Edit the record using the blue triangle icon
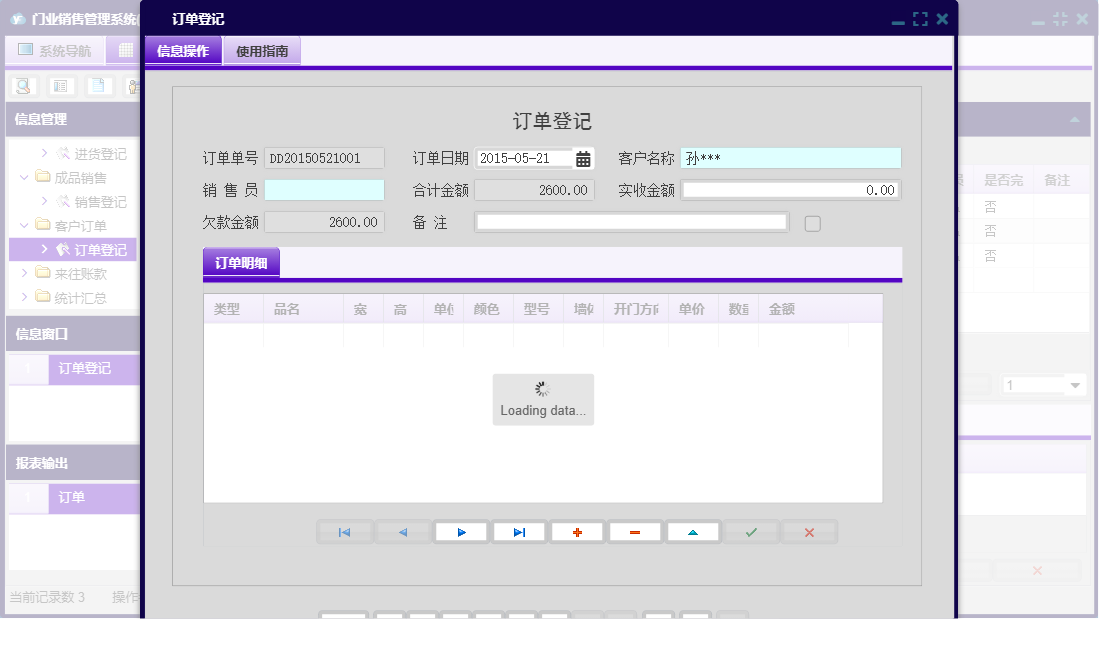Screen dimensions: 1099x655 [x=693, y=531]
